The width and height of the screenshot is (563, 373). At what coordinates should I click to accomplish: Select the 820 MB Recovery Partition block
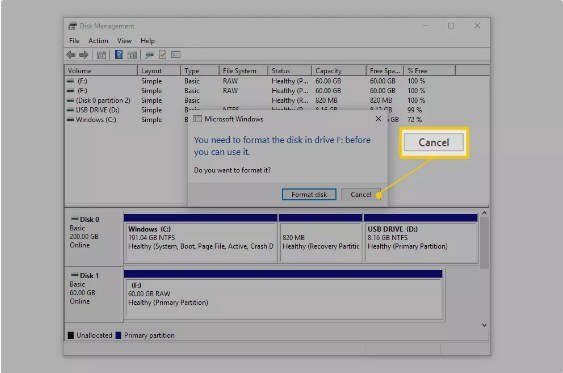320,238
